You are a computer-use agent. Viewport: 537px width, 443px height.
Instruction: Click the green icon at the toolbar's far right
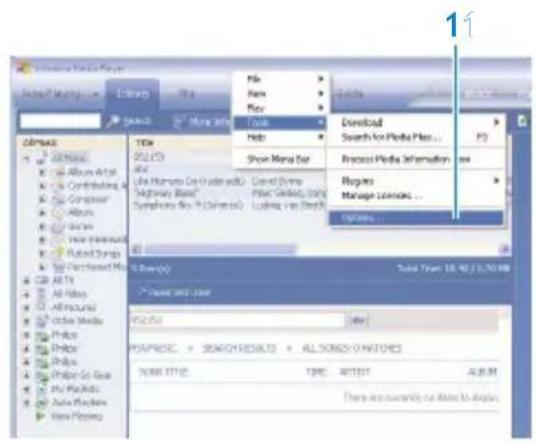pos(522,121)
